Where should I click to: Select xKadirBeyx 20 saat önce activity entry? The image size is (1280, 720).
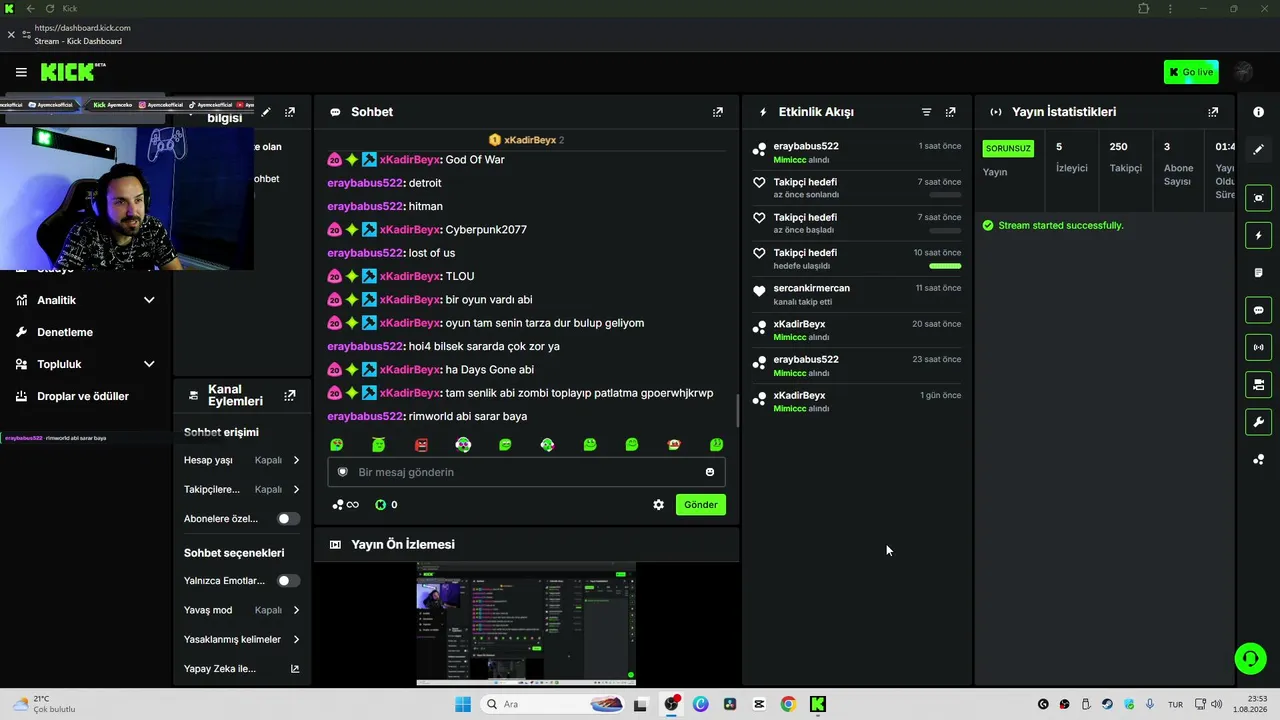[x=857, y=330]
